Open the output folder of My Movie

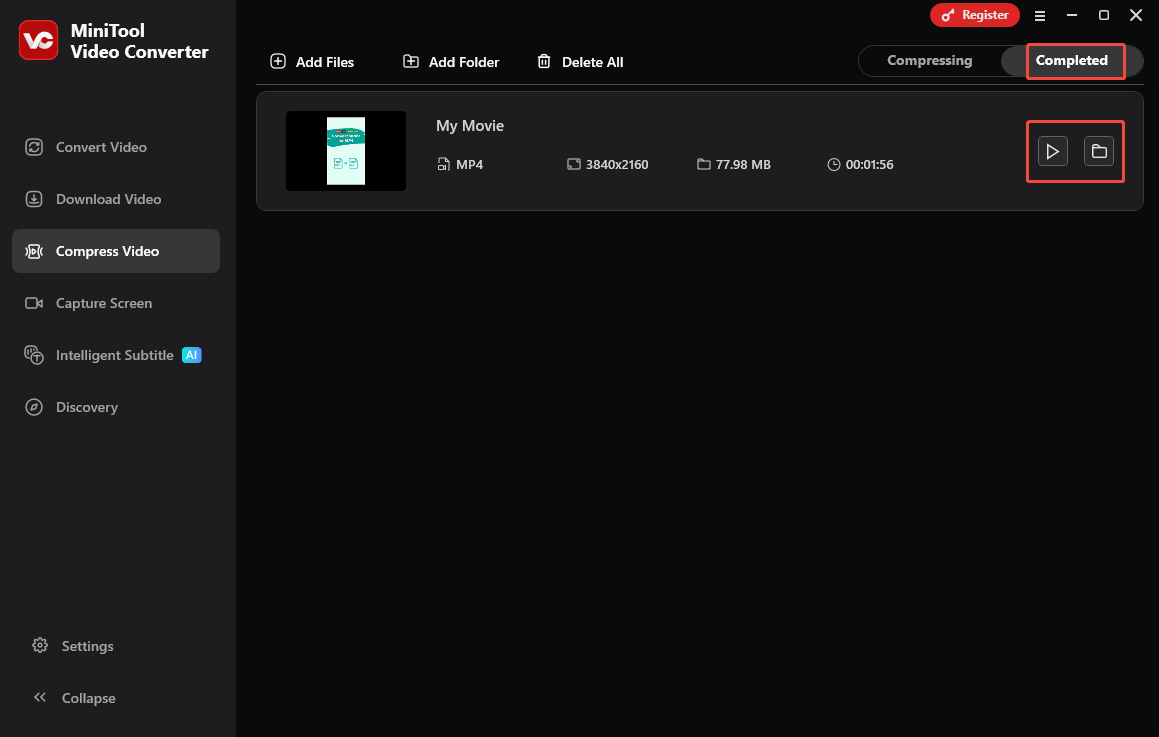coord(1099,151)
